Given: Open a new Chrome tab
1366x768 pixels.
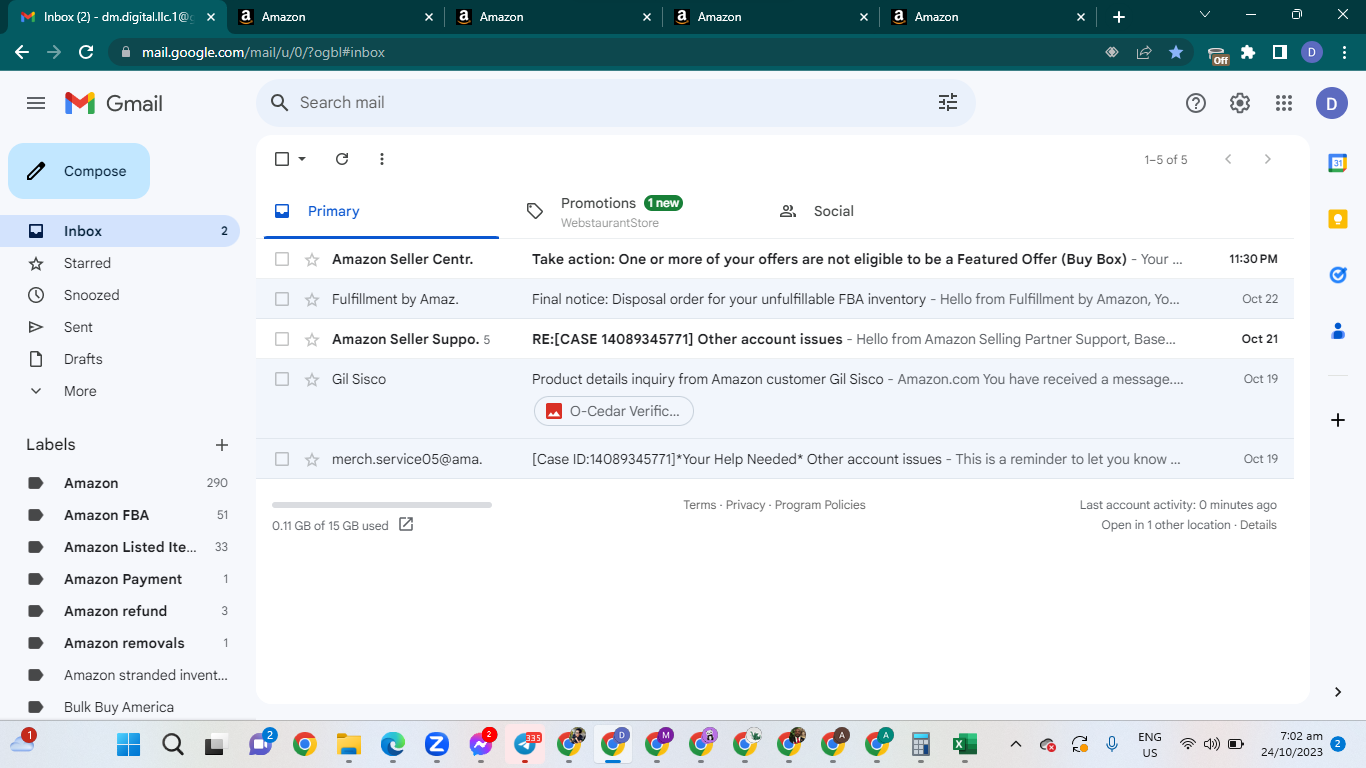Looking at the screenshot, I should 1119,17.
